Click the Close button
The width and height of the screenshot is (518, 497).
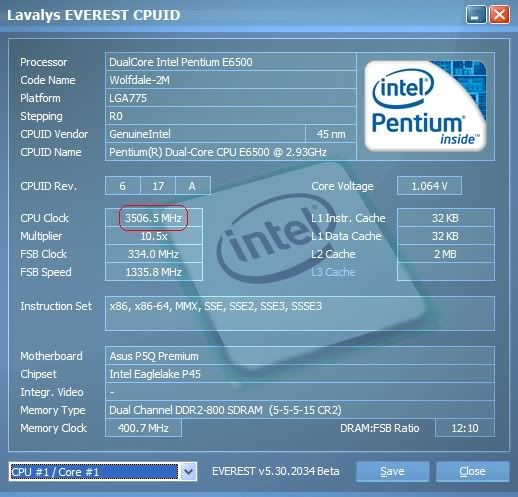pyautogui.click(x=472, y=471)
